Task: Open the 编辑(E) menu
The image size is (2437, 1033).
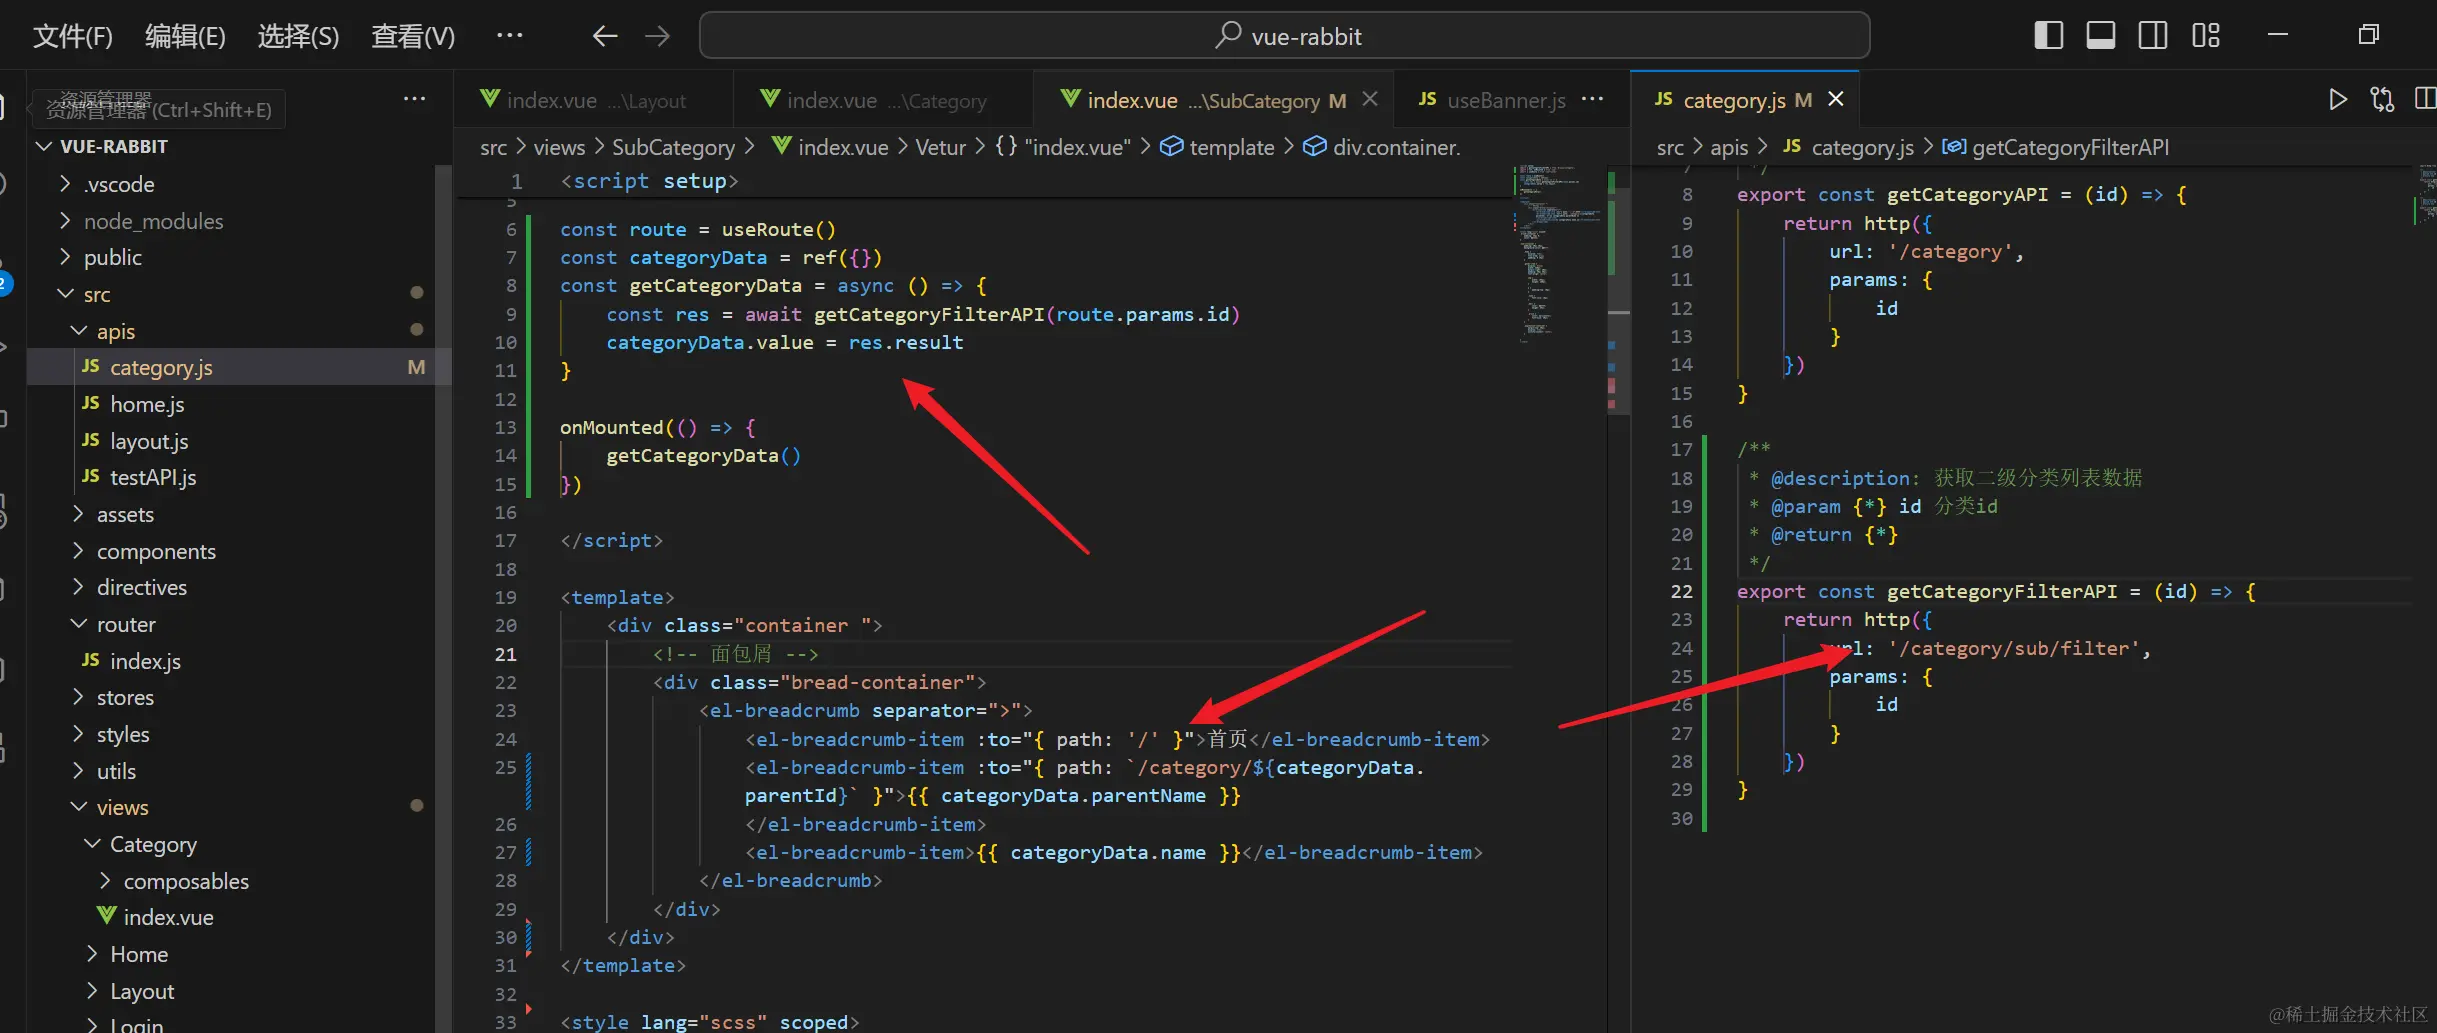Action: (x=185, y=37)
